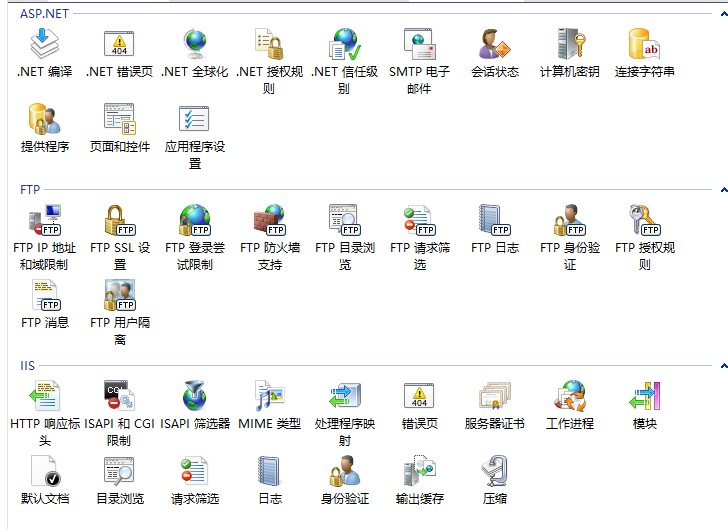Select the 工作进程 icon
Screen dimensions: 728x529
tap(570, 395)
